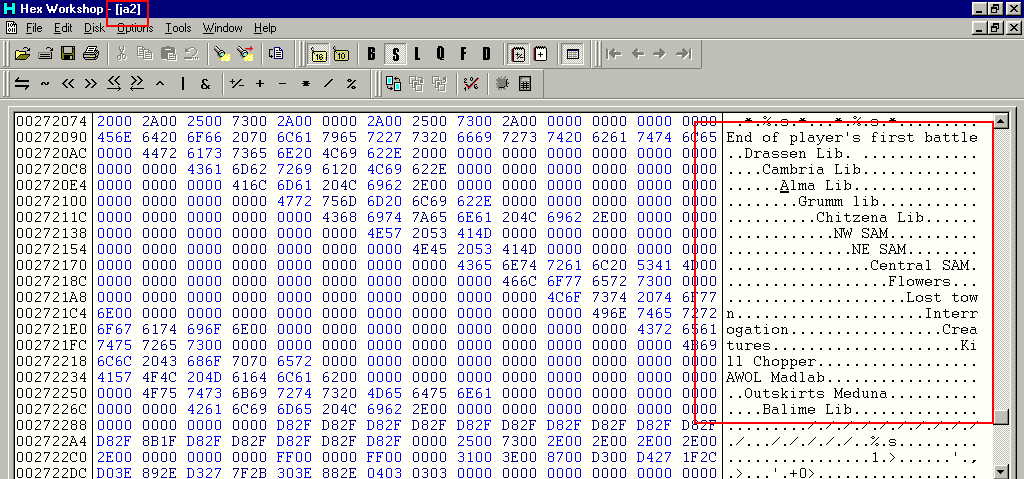This screenshot has width=1024, height=479.
Task: Switch offsets to hexadecimal with the 16 button
Action: click(319, 54)
